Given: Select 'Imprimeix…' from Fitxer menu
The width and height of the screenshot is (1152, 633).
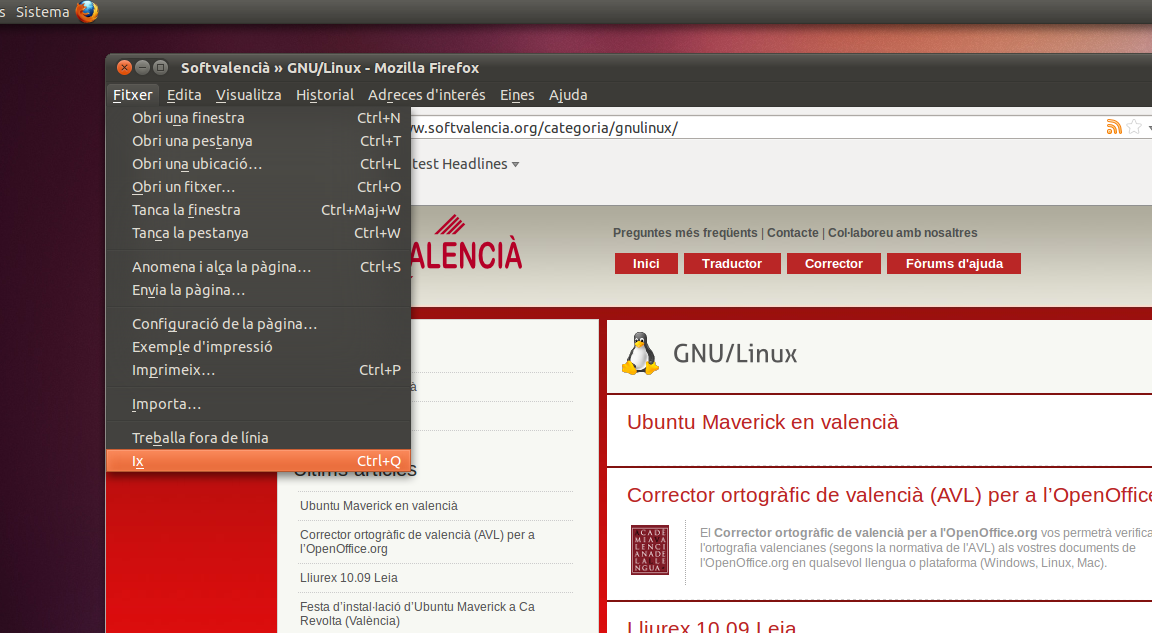Looking at the screenshot, I should click(x=259, y=370).
